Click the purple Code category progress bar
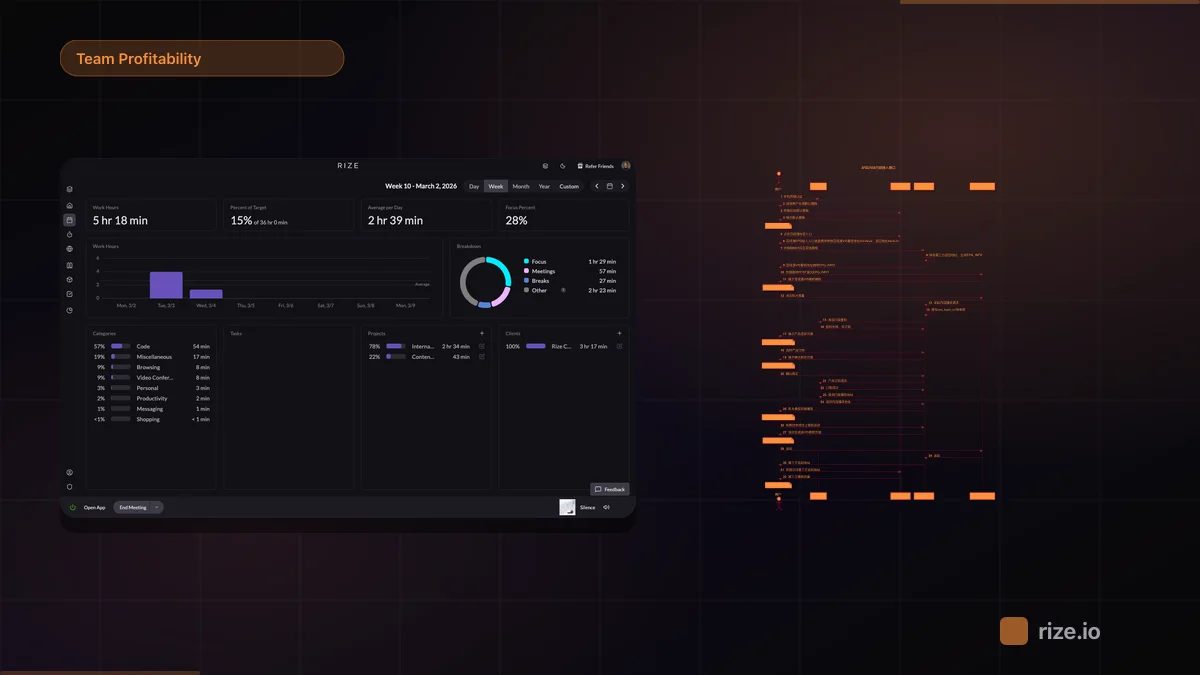Viewport: 1200px width, 675px height. tap(117, 345)
